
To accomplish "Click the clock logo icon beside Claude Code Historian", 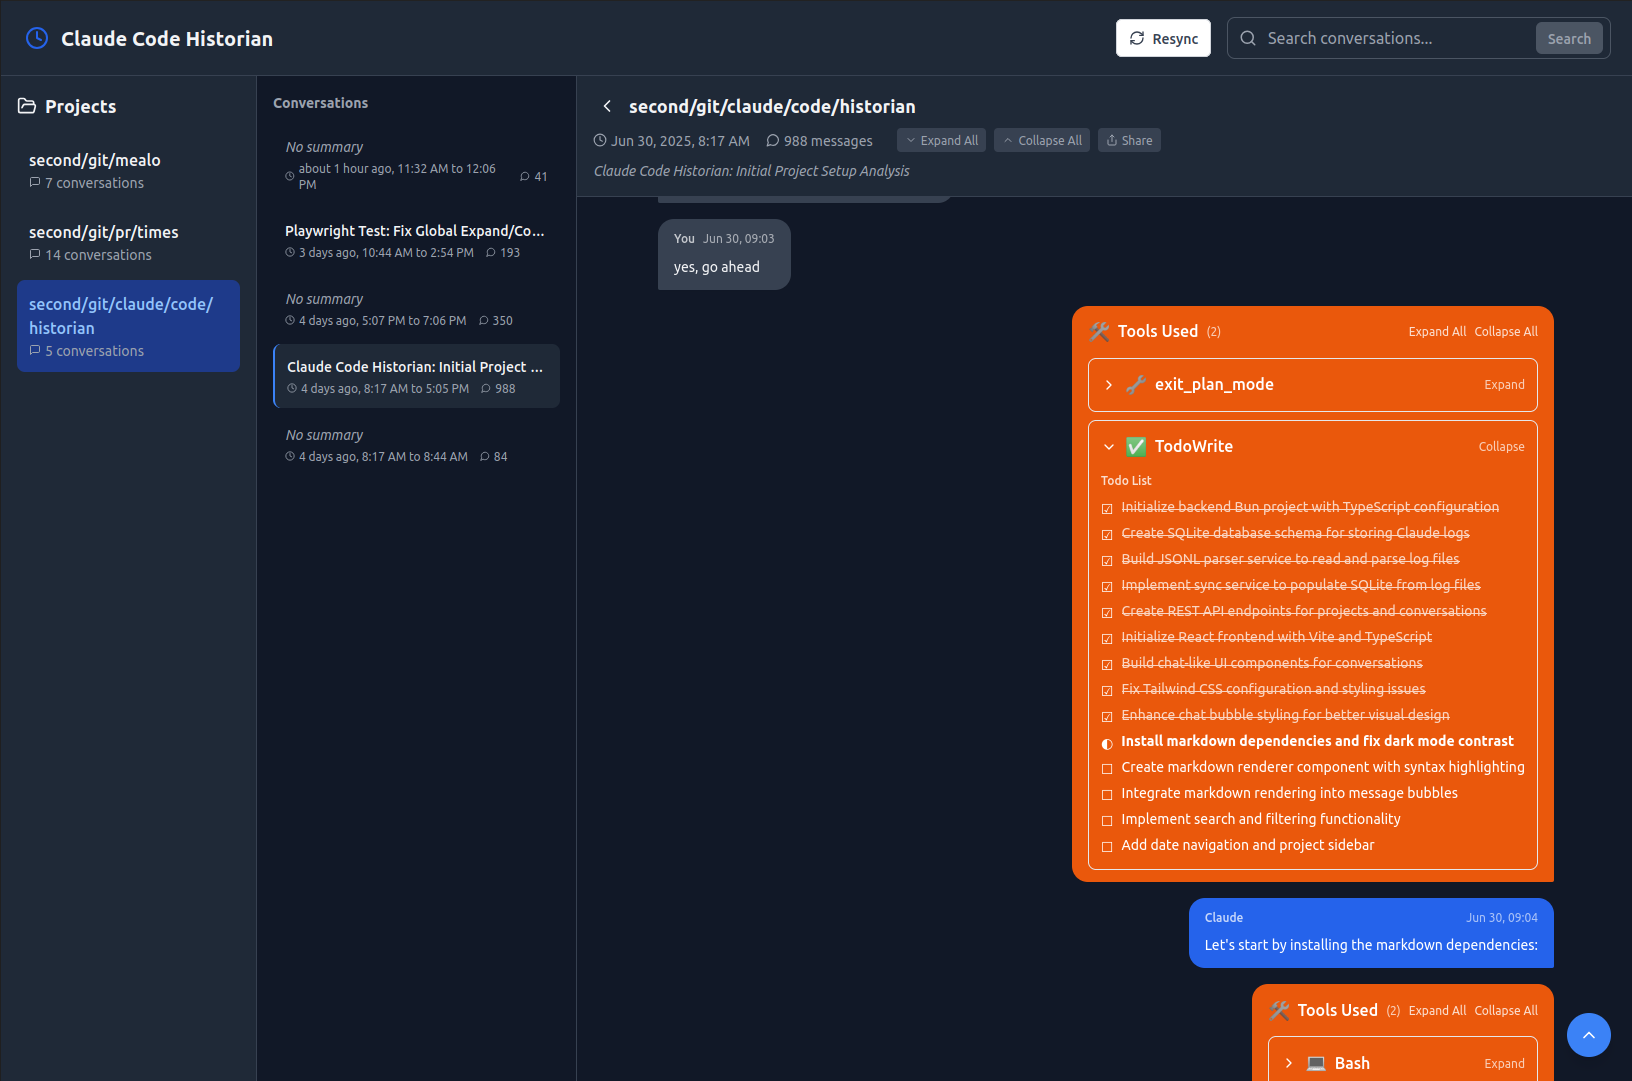I will click(37, 38).
